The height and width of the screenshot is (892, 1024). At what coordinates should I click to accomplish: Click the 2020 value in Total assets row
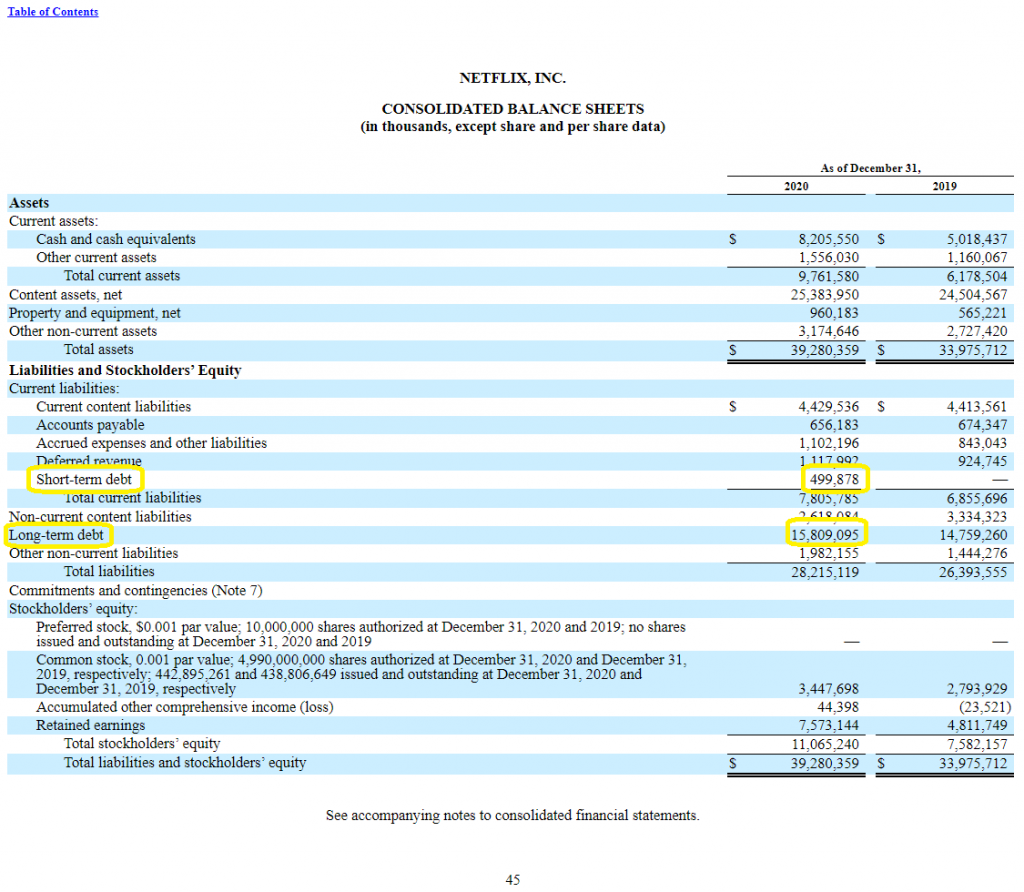pyautogui.click(x=825, y=351)
